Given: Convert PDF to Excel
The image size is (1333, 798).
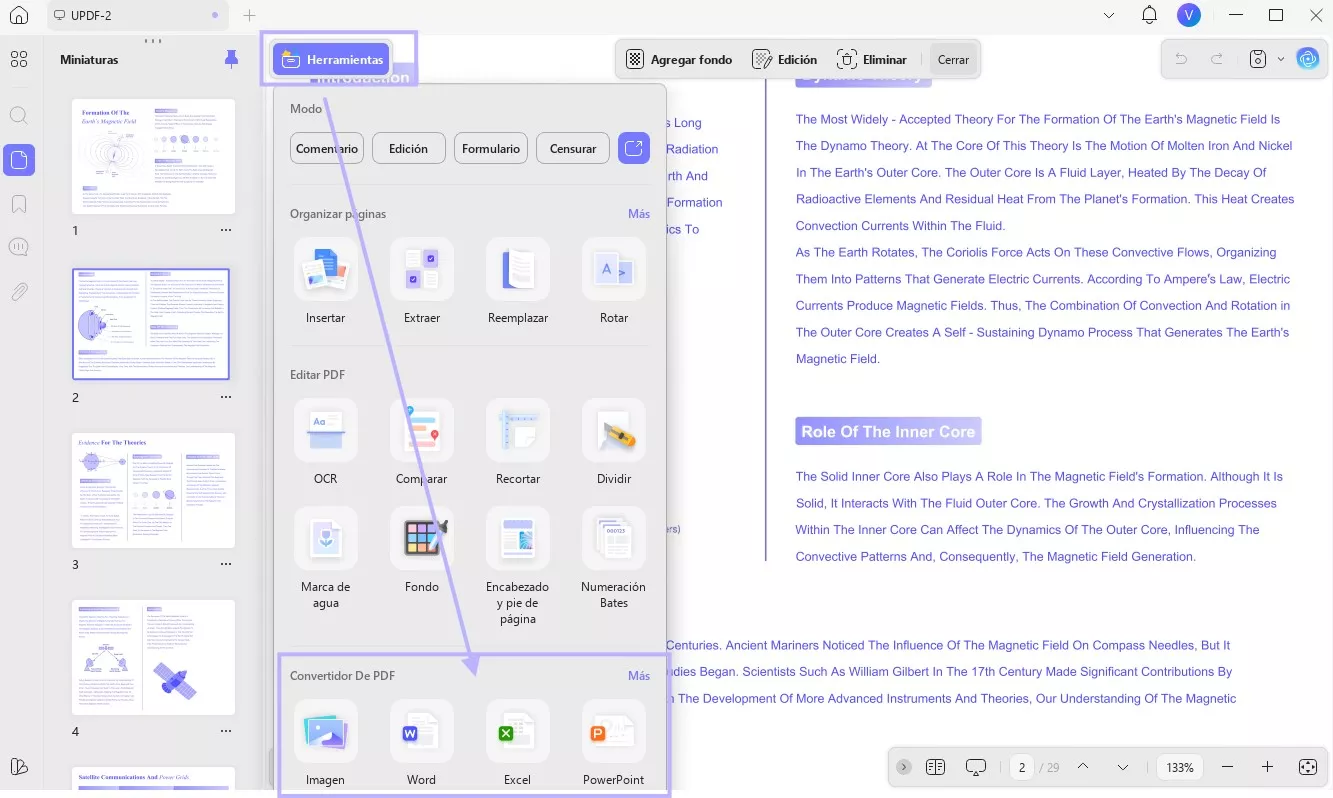Looking at the screenshot, I should 518,731.
